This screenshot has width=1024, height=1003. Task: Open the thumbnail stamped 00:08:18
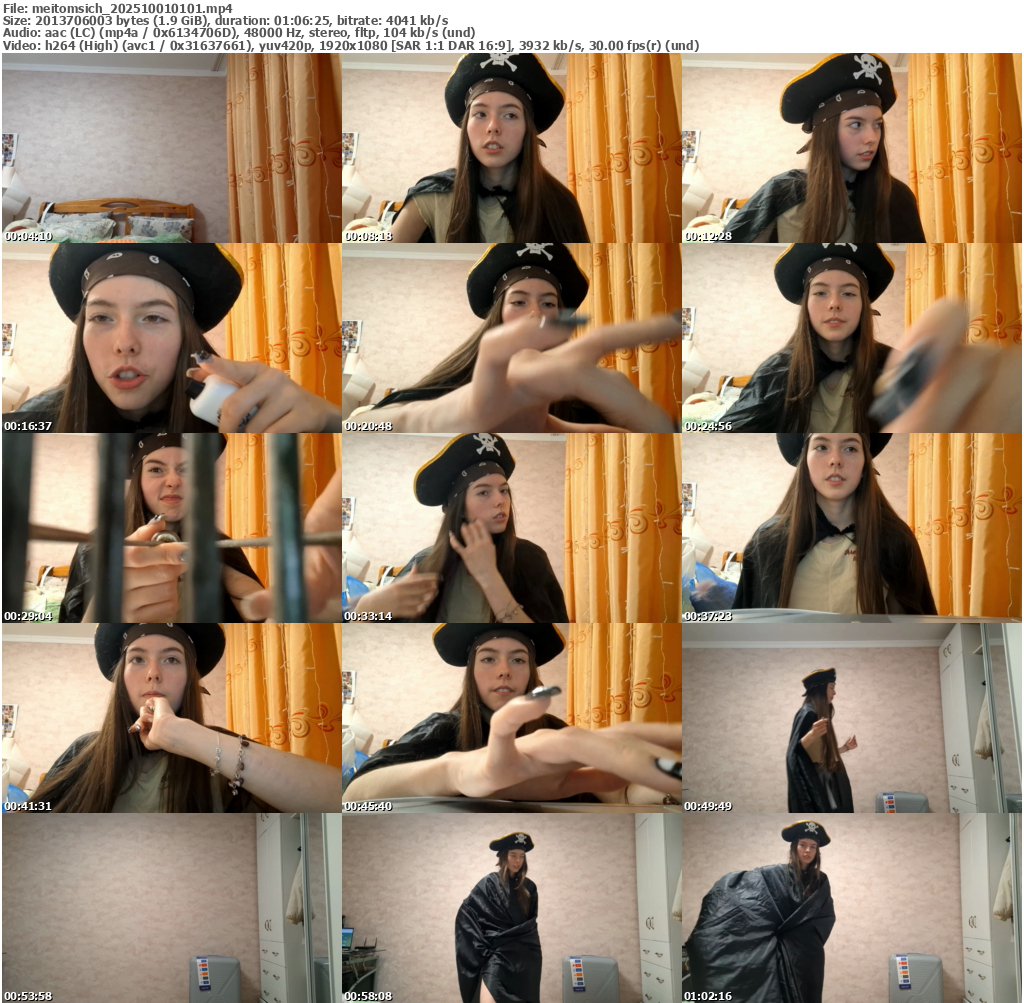pos(511,148)
